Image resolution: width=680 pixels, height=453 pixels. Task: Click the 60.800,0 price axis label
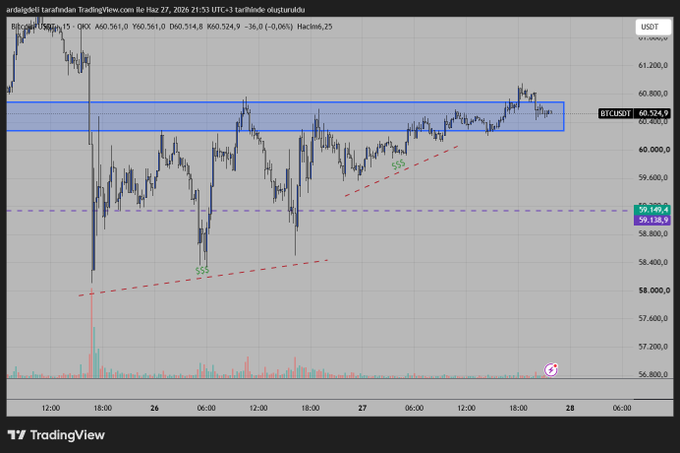(x=653, y=94)
